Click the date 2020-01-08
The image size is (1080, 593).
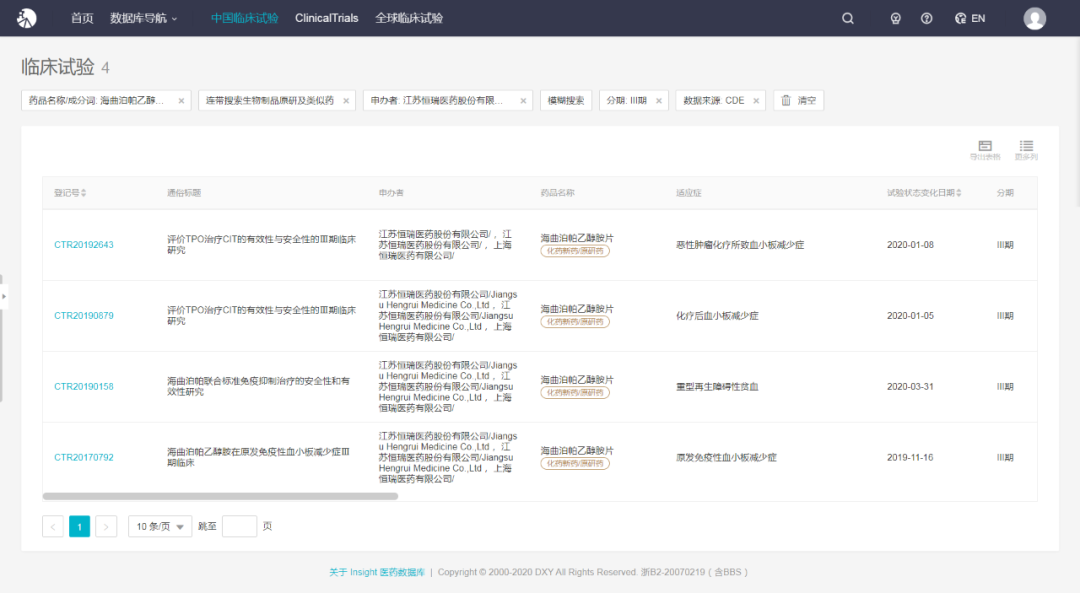910,245
